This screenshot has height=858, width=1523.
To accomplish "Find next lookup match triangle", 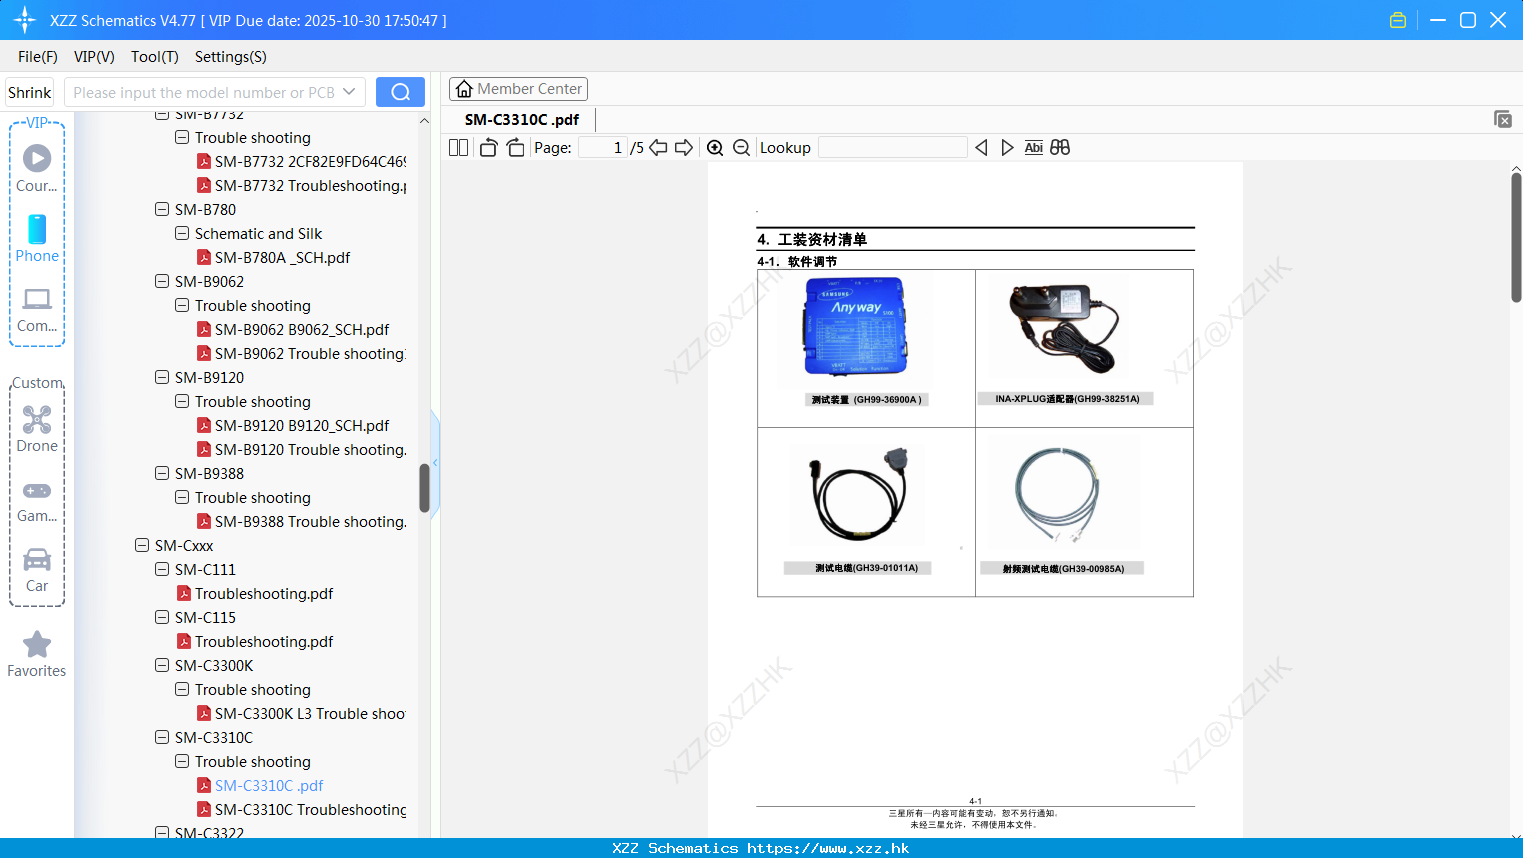I will point(1007,147).
